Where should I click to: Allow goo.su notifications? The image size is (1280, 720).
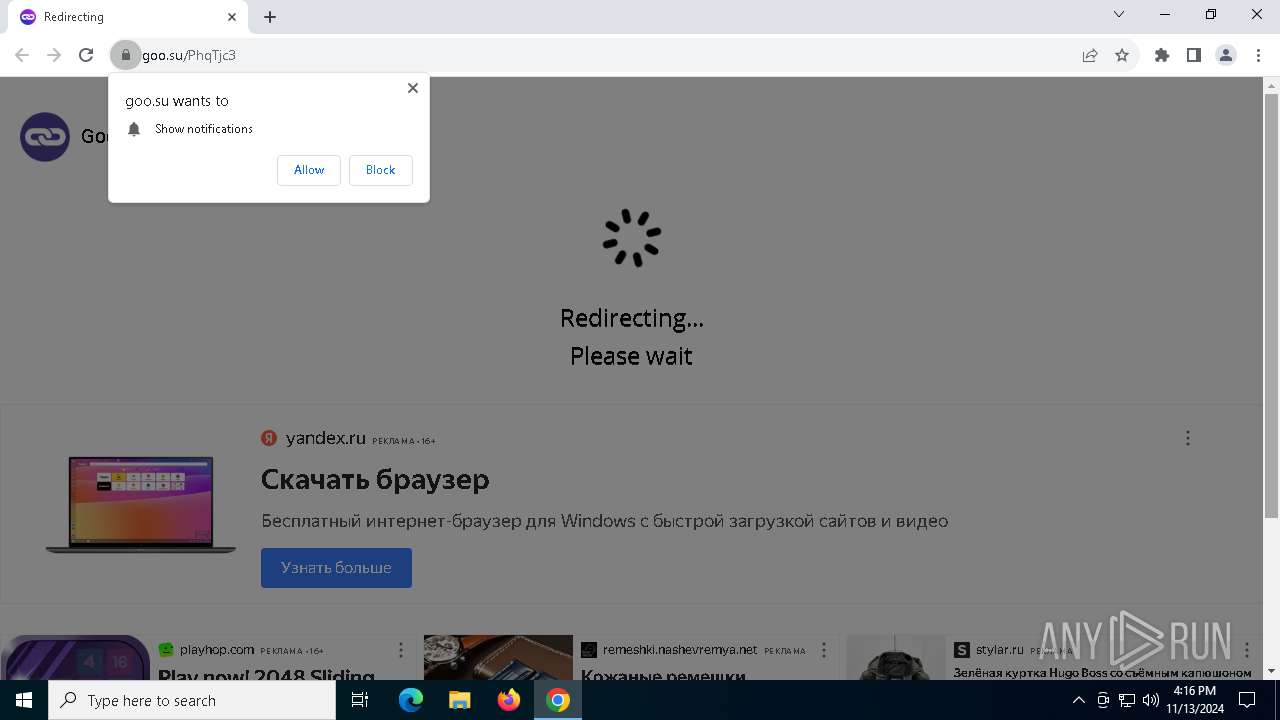click(309, 170)
